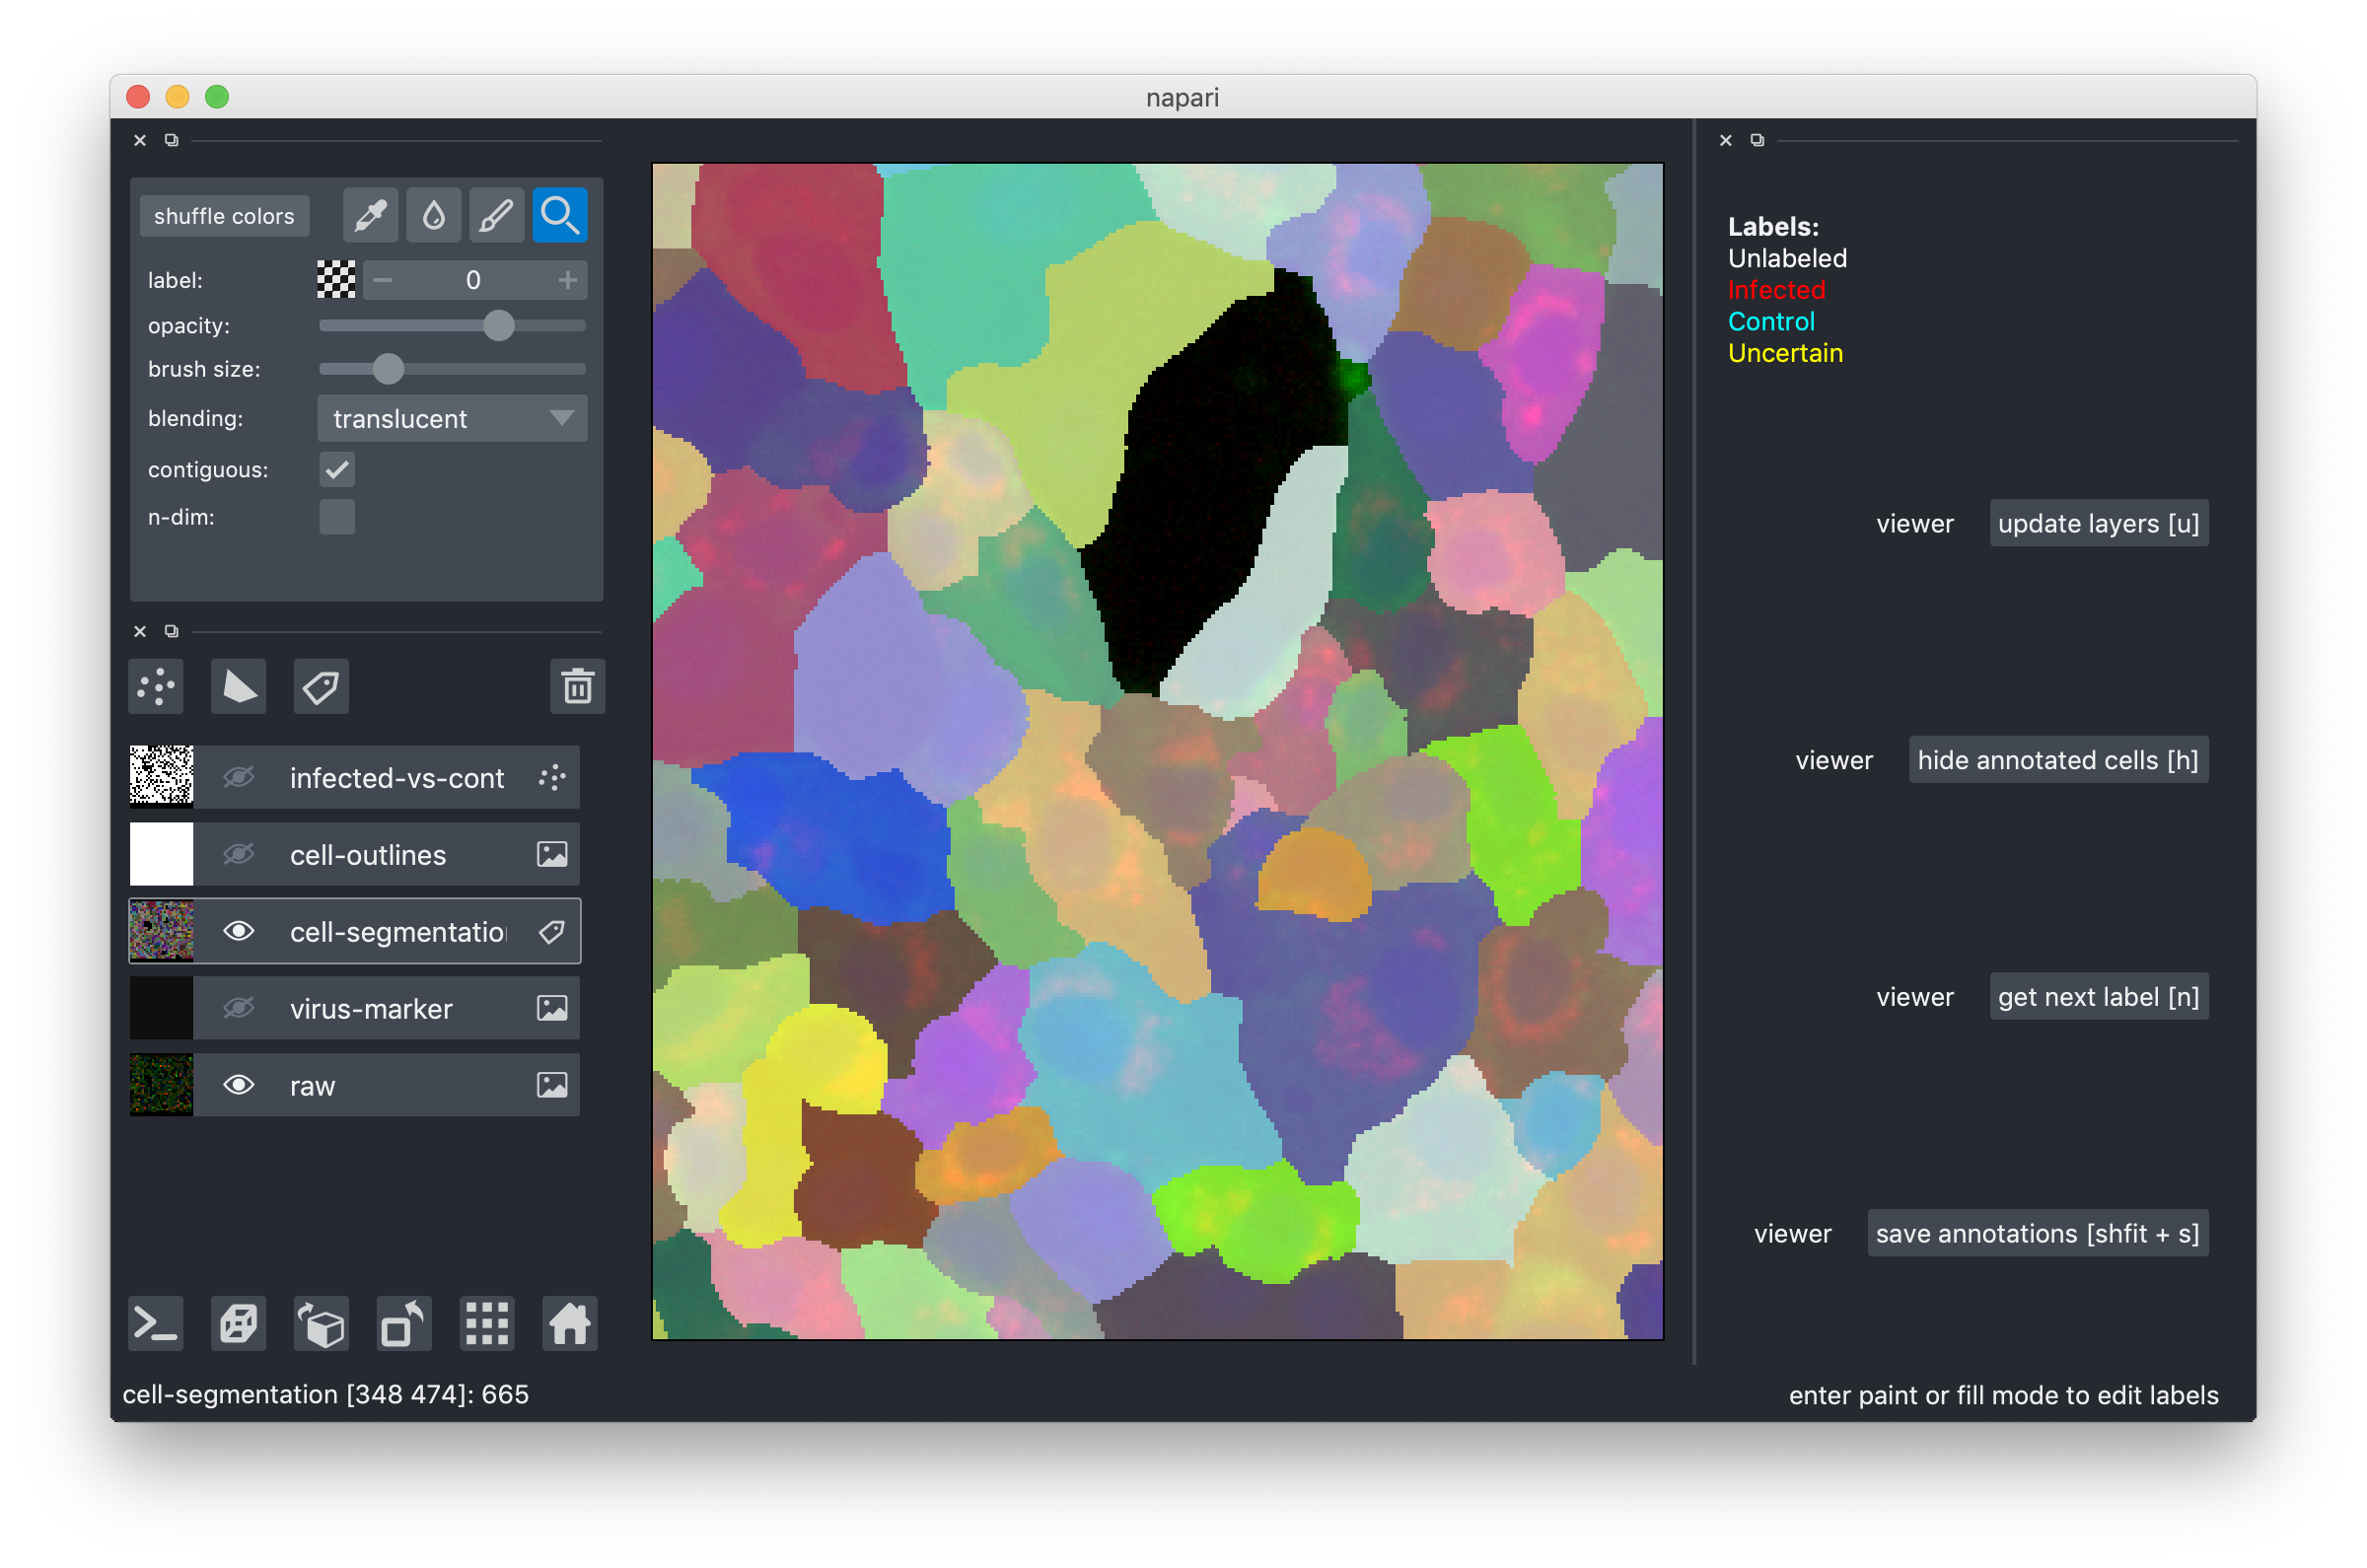Enable the n-dim checkbox

pos(337,517)
